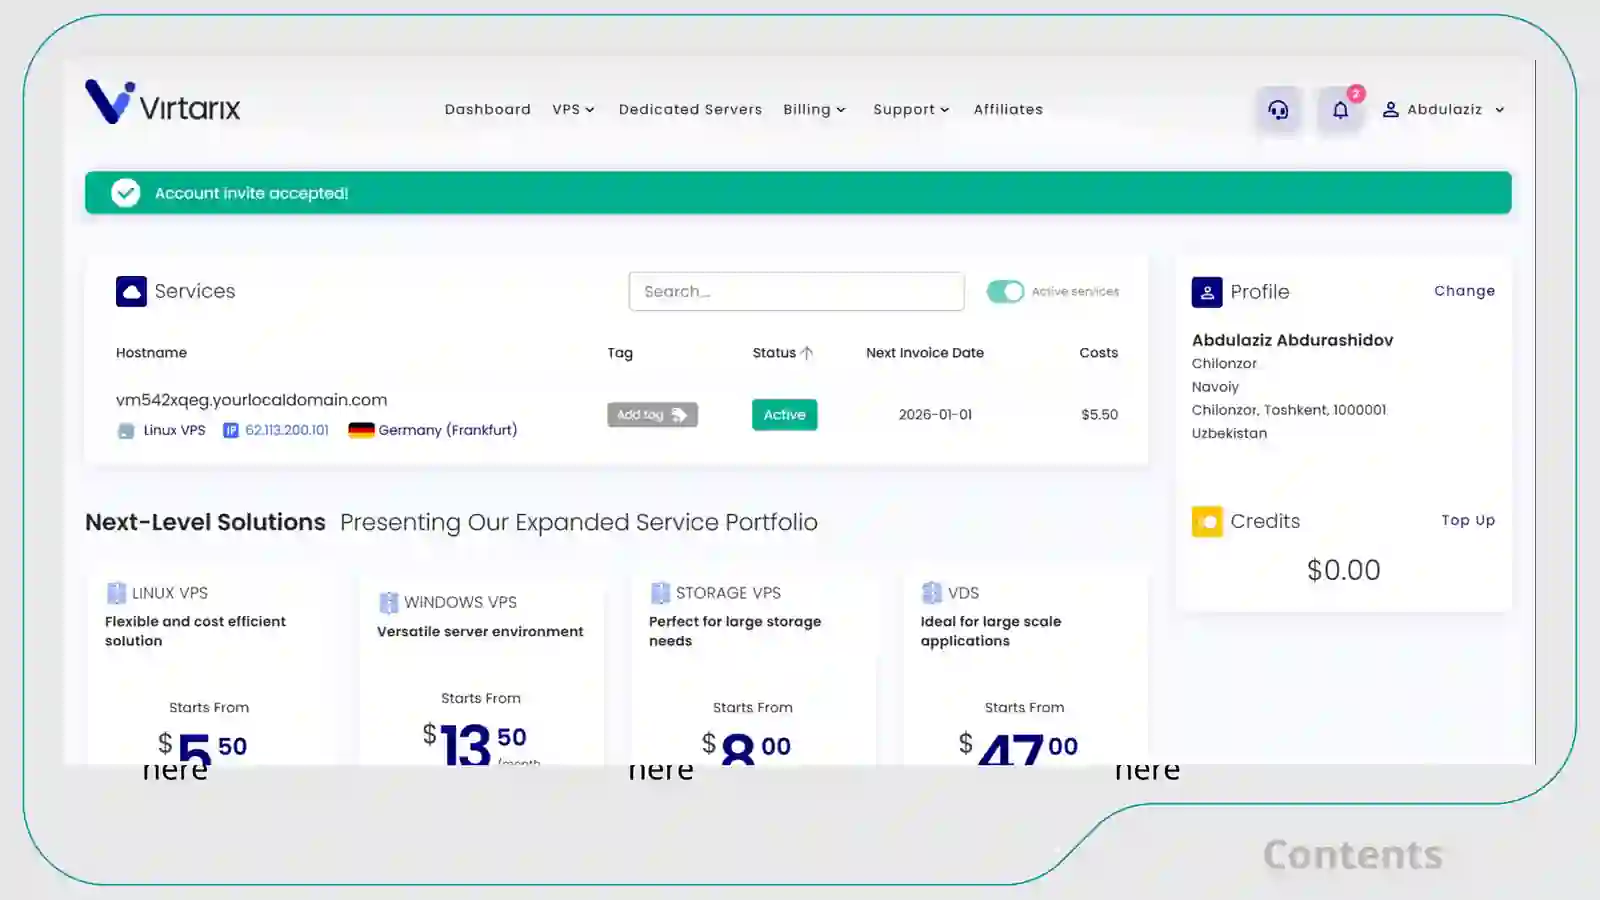Screen dimensions: 1600x900
Task: Select the LINUX VPS card title
Action: point(170,593)
